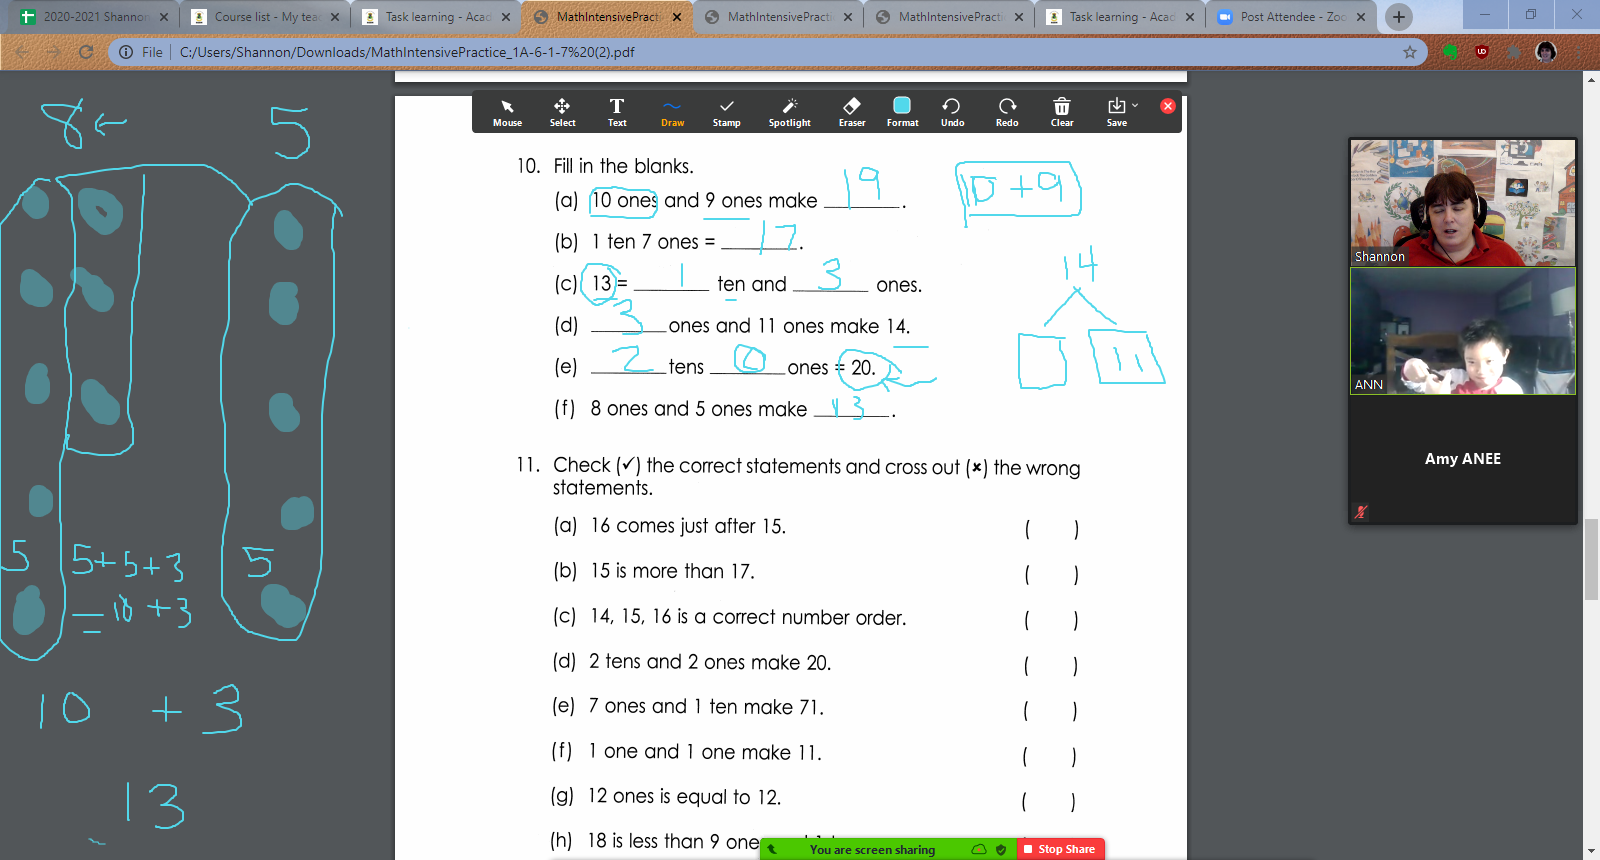Screen dimensions: 1600x860
Task: Bookmark this page with the star
Action: [x=1410, y=52]
